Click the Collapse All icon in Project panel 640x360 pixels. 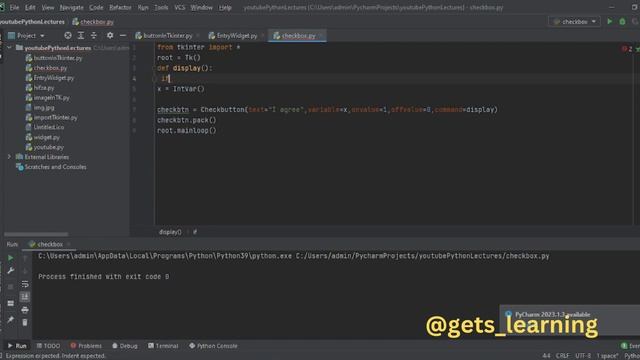pos(94,36)
